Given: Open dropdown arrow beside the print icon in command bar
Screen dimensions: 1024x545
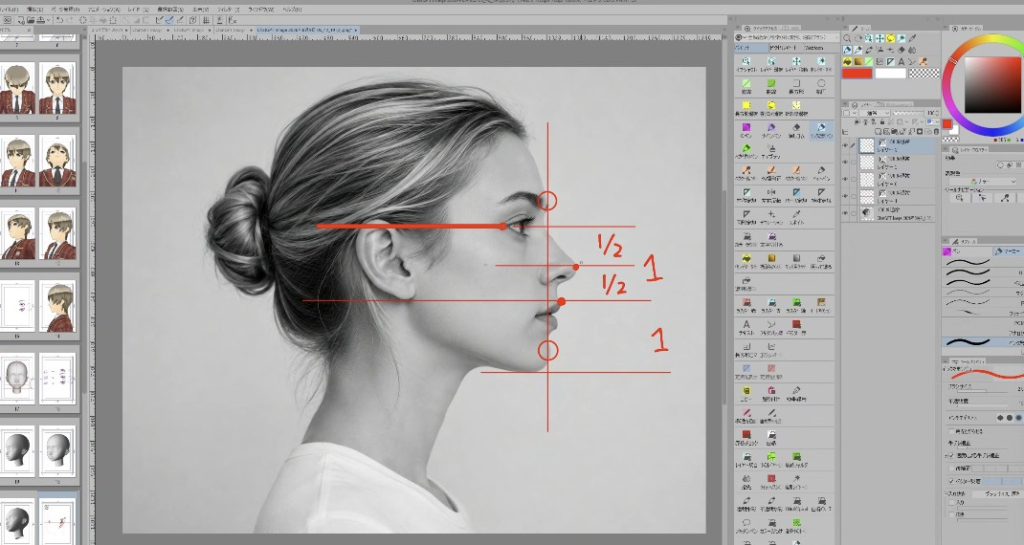Looking at the screenshot, I should click(x=49, y=20).
